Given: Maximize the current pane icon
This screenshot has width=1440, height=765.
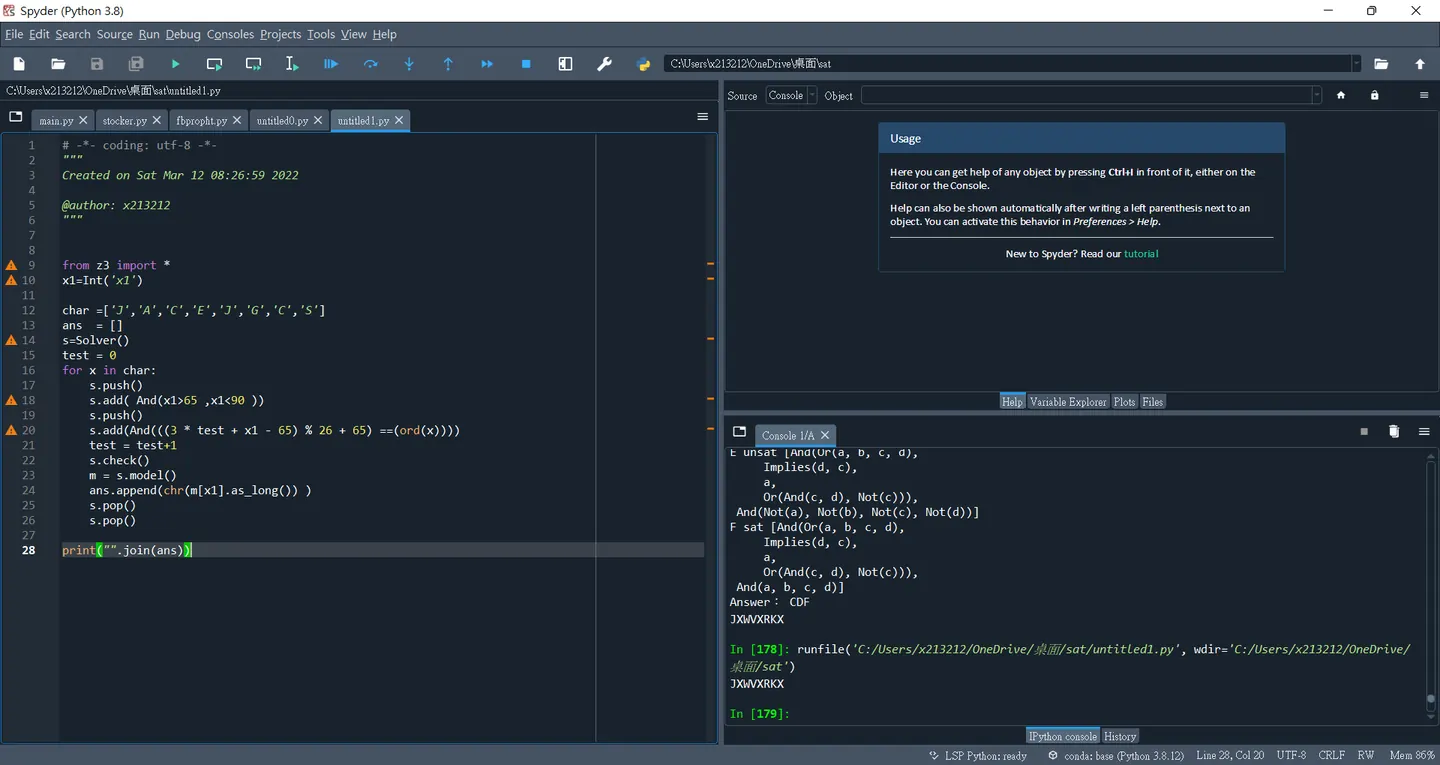Looking at the screenshot, I should [565, 64].
